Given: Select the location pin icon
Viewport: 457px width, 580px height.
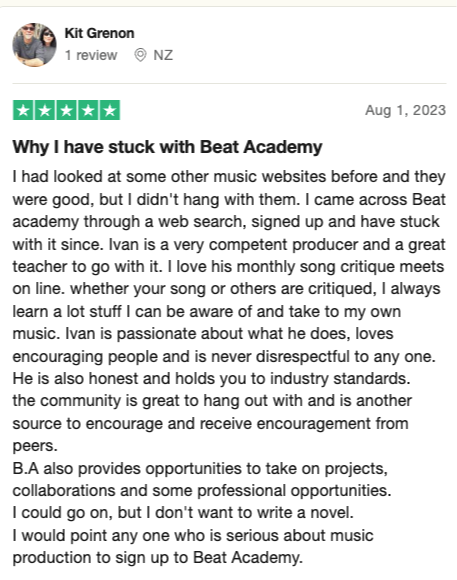Looking at the screenshot, I should point(140,55).
